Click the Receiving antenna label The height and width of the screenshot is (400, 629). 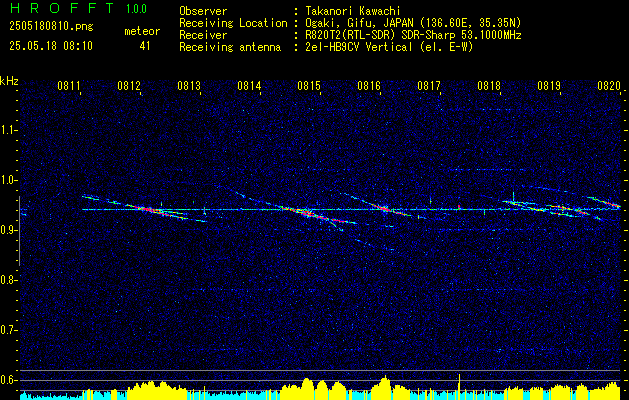230,47
